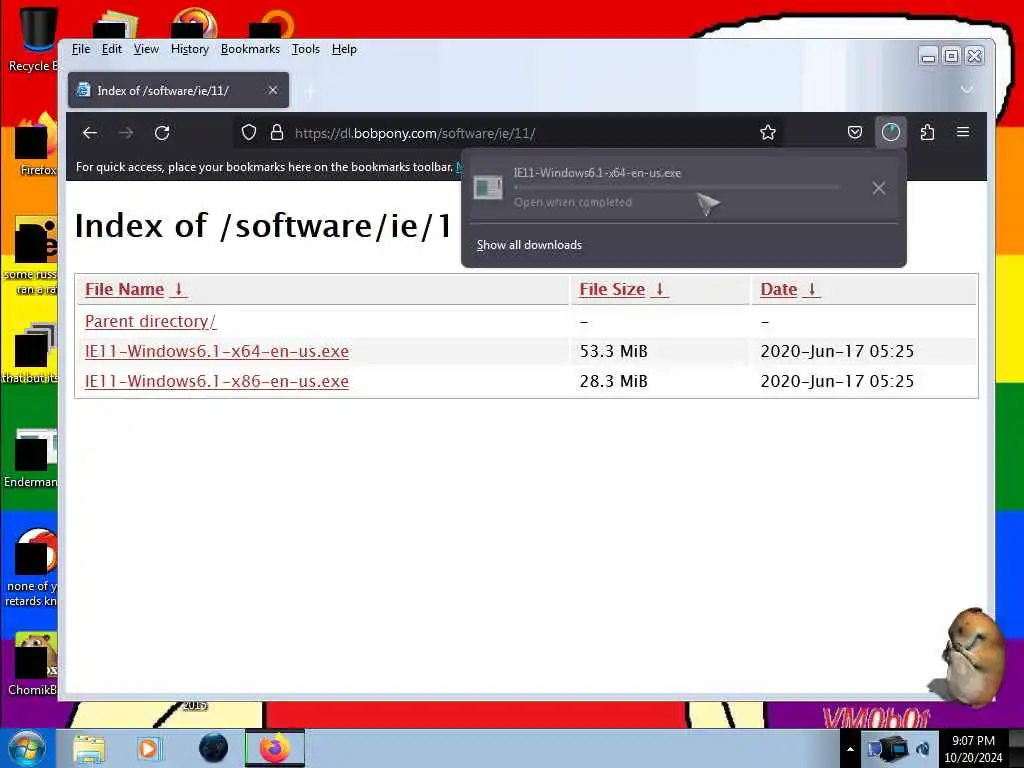Select the Firefox desktop shortcut
Viewport: 1024px width, 768px height.
point(37,145)
